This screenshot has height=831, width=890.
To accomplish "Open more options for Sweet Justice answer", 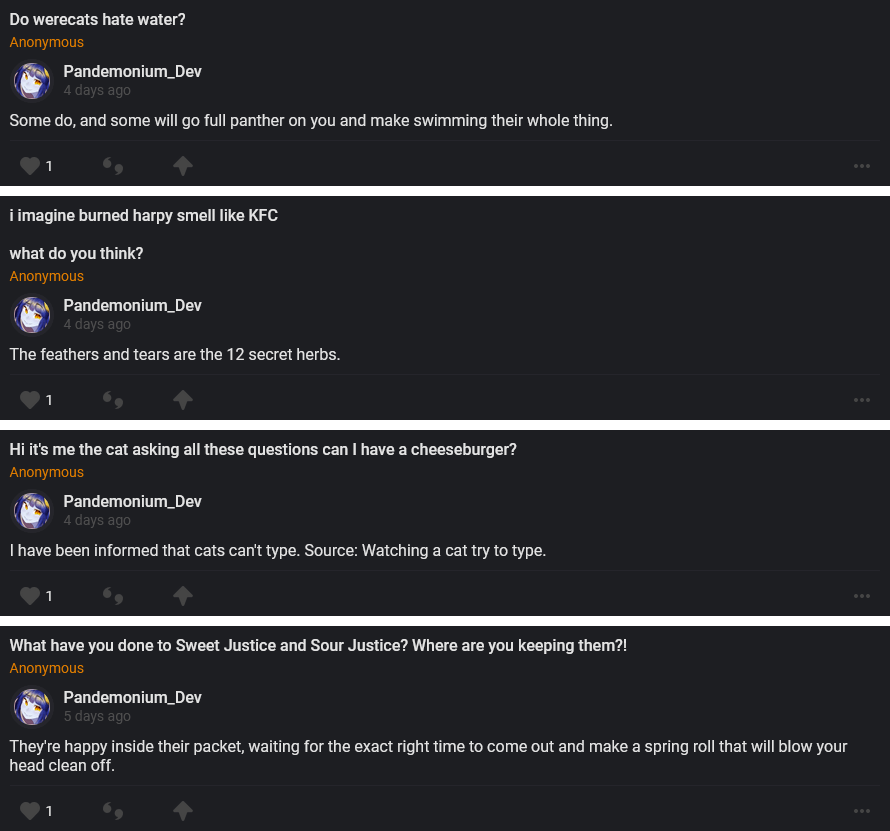I will (862, 810).
